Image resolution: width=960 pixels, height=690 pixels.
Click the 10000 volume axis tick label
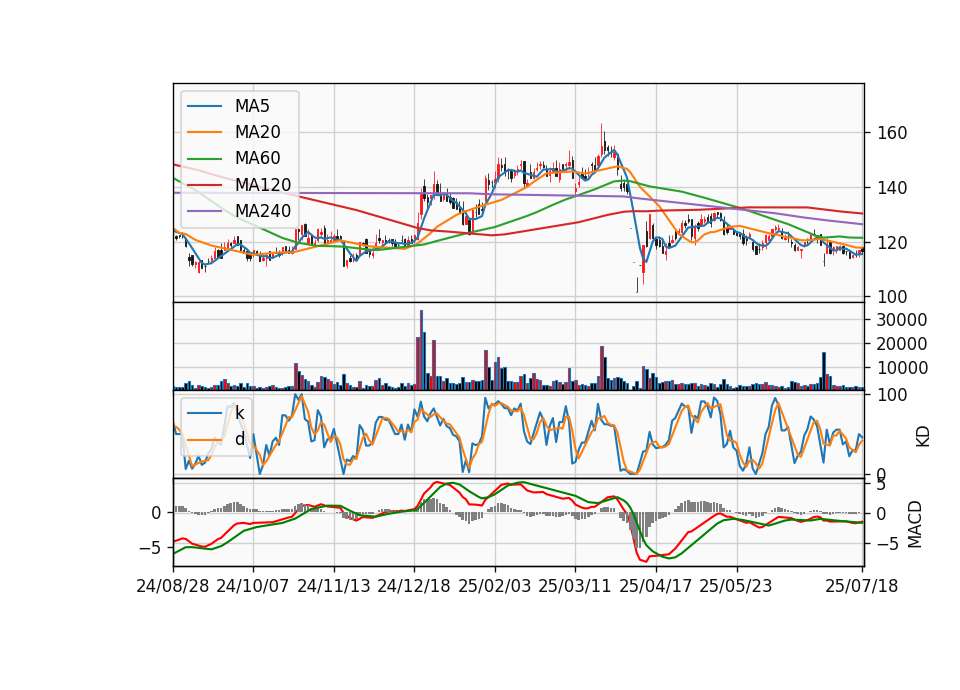[901, 368]
